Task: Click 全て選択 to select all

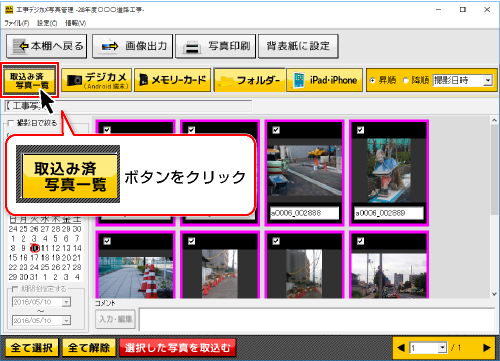Action: (x=32, y=348)
